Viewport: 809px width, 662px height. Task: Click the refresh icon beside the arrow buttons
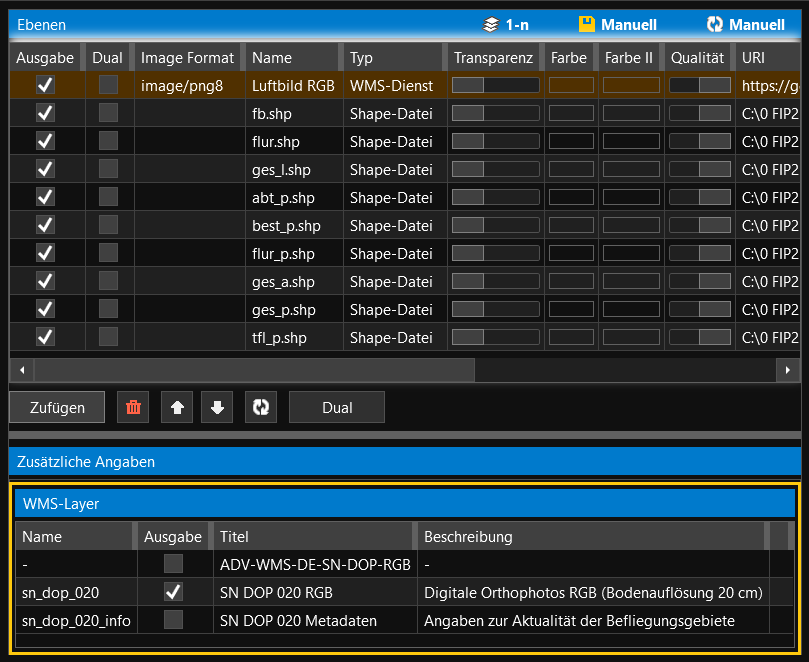[260, 407]
